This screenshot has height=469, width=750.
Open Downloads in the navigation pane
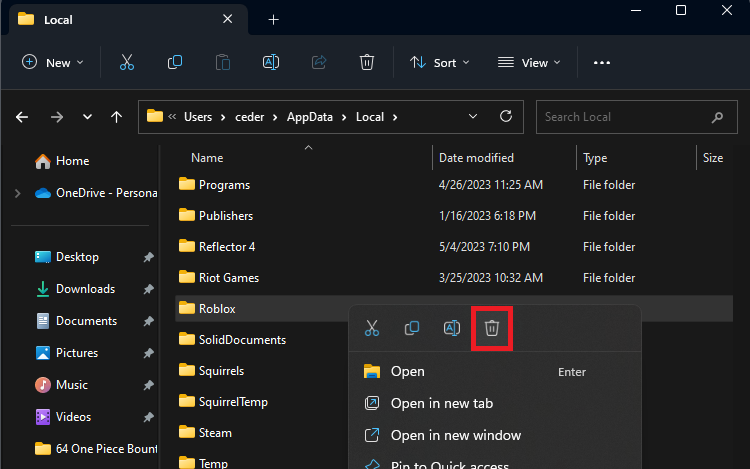click(85, 289)
